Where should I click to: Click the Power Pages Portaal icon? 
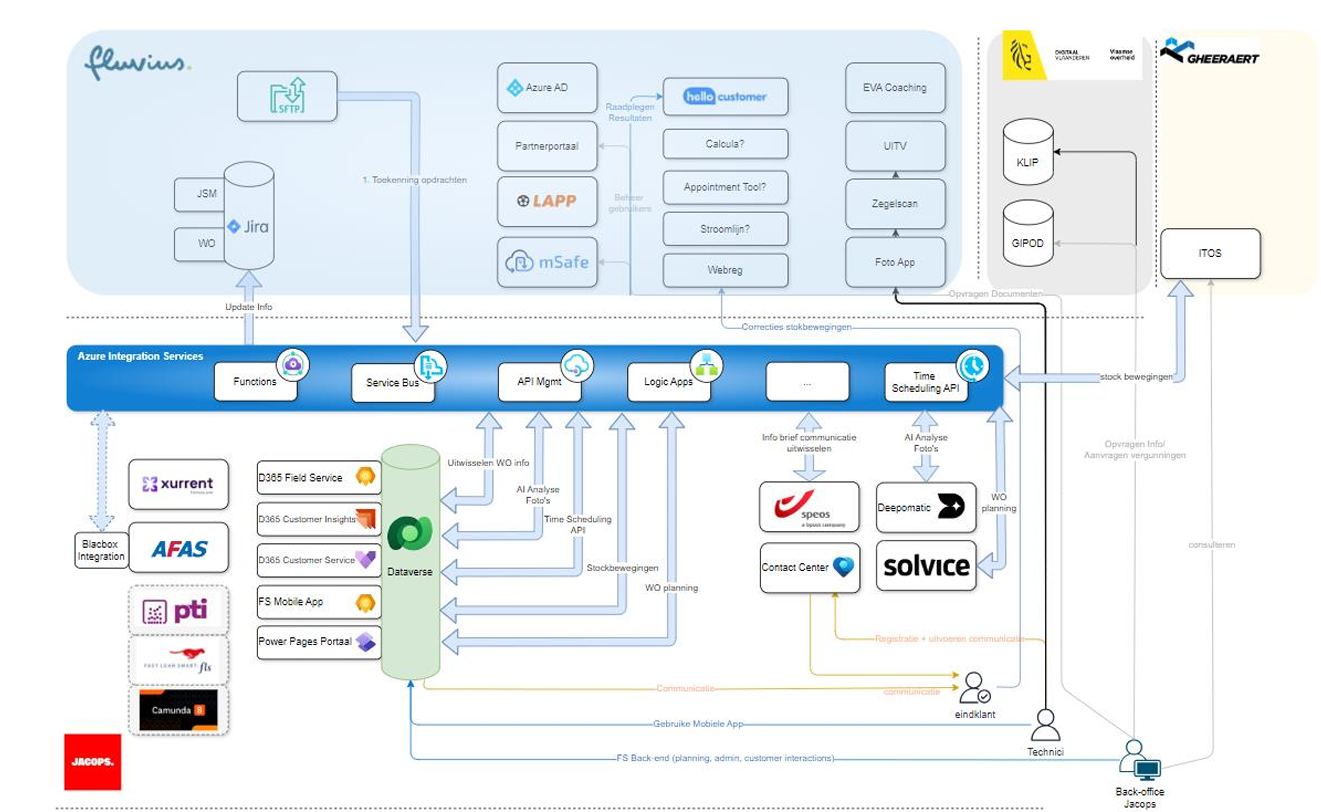pyautogui.click(x=366, y=643)
